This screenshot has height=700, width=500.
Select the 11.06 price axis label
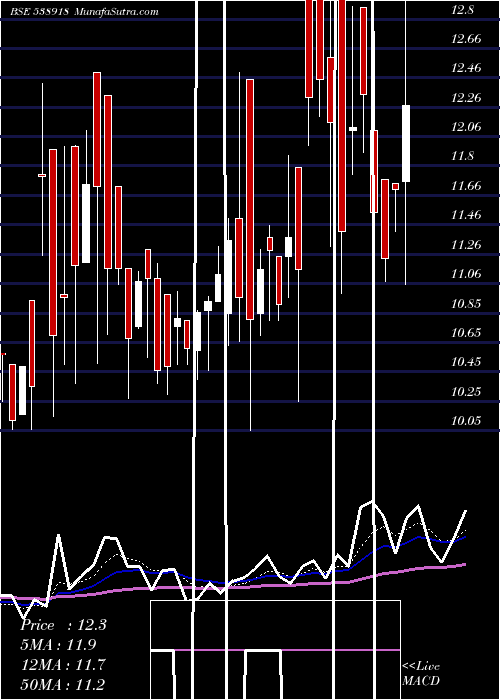(x=466, y=274)
